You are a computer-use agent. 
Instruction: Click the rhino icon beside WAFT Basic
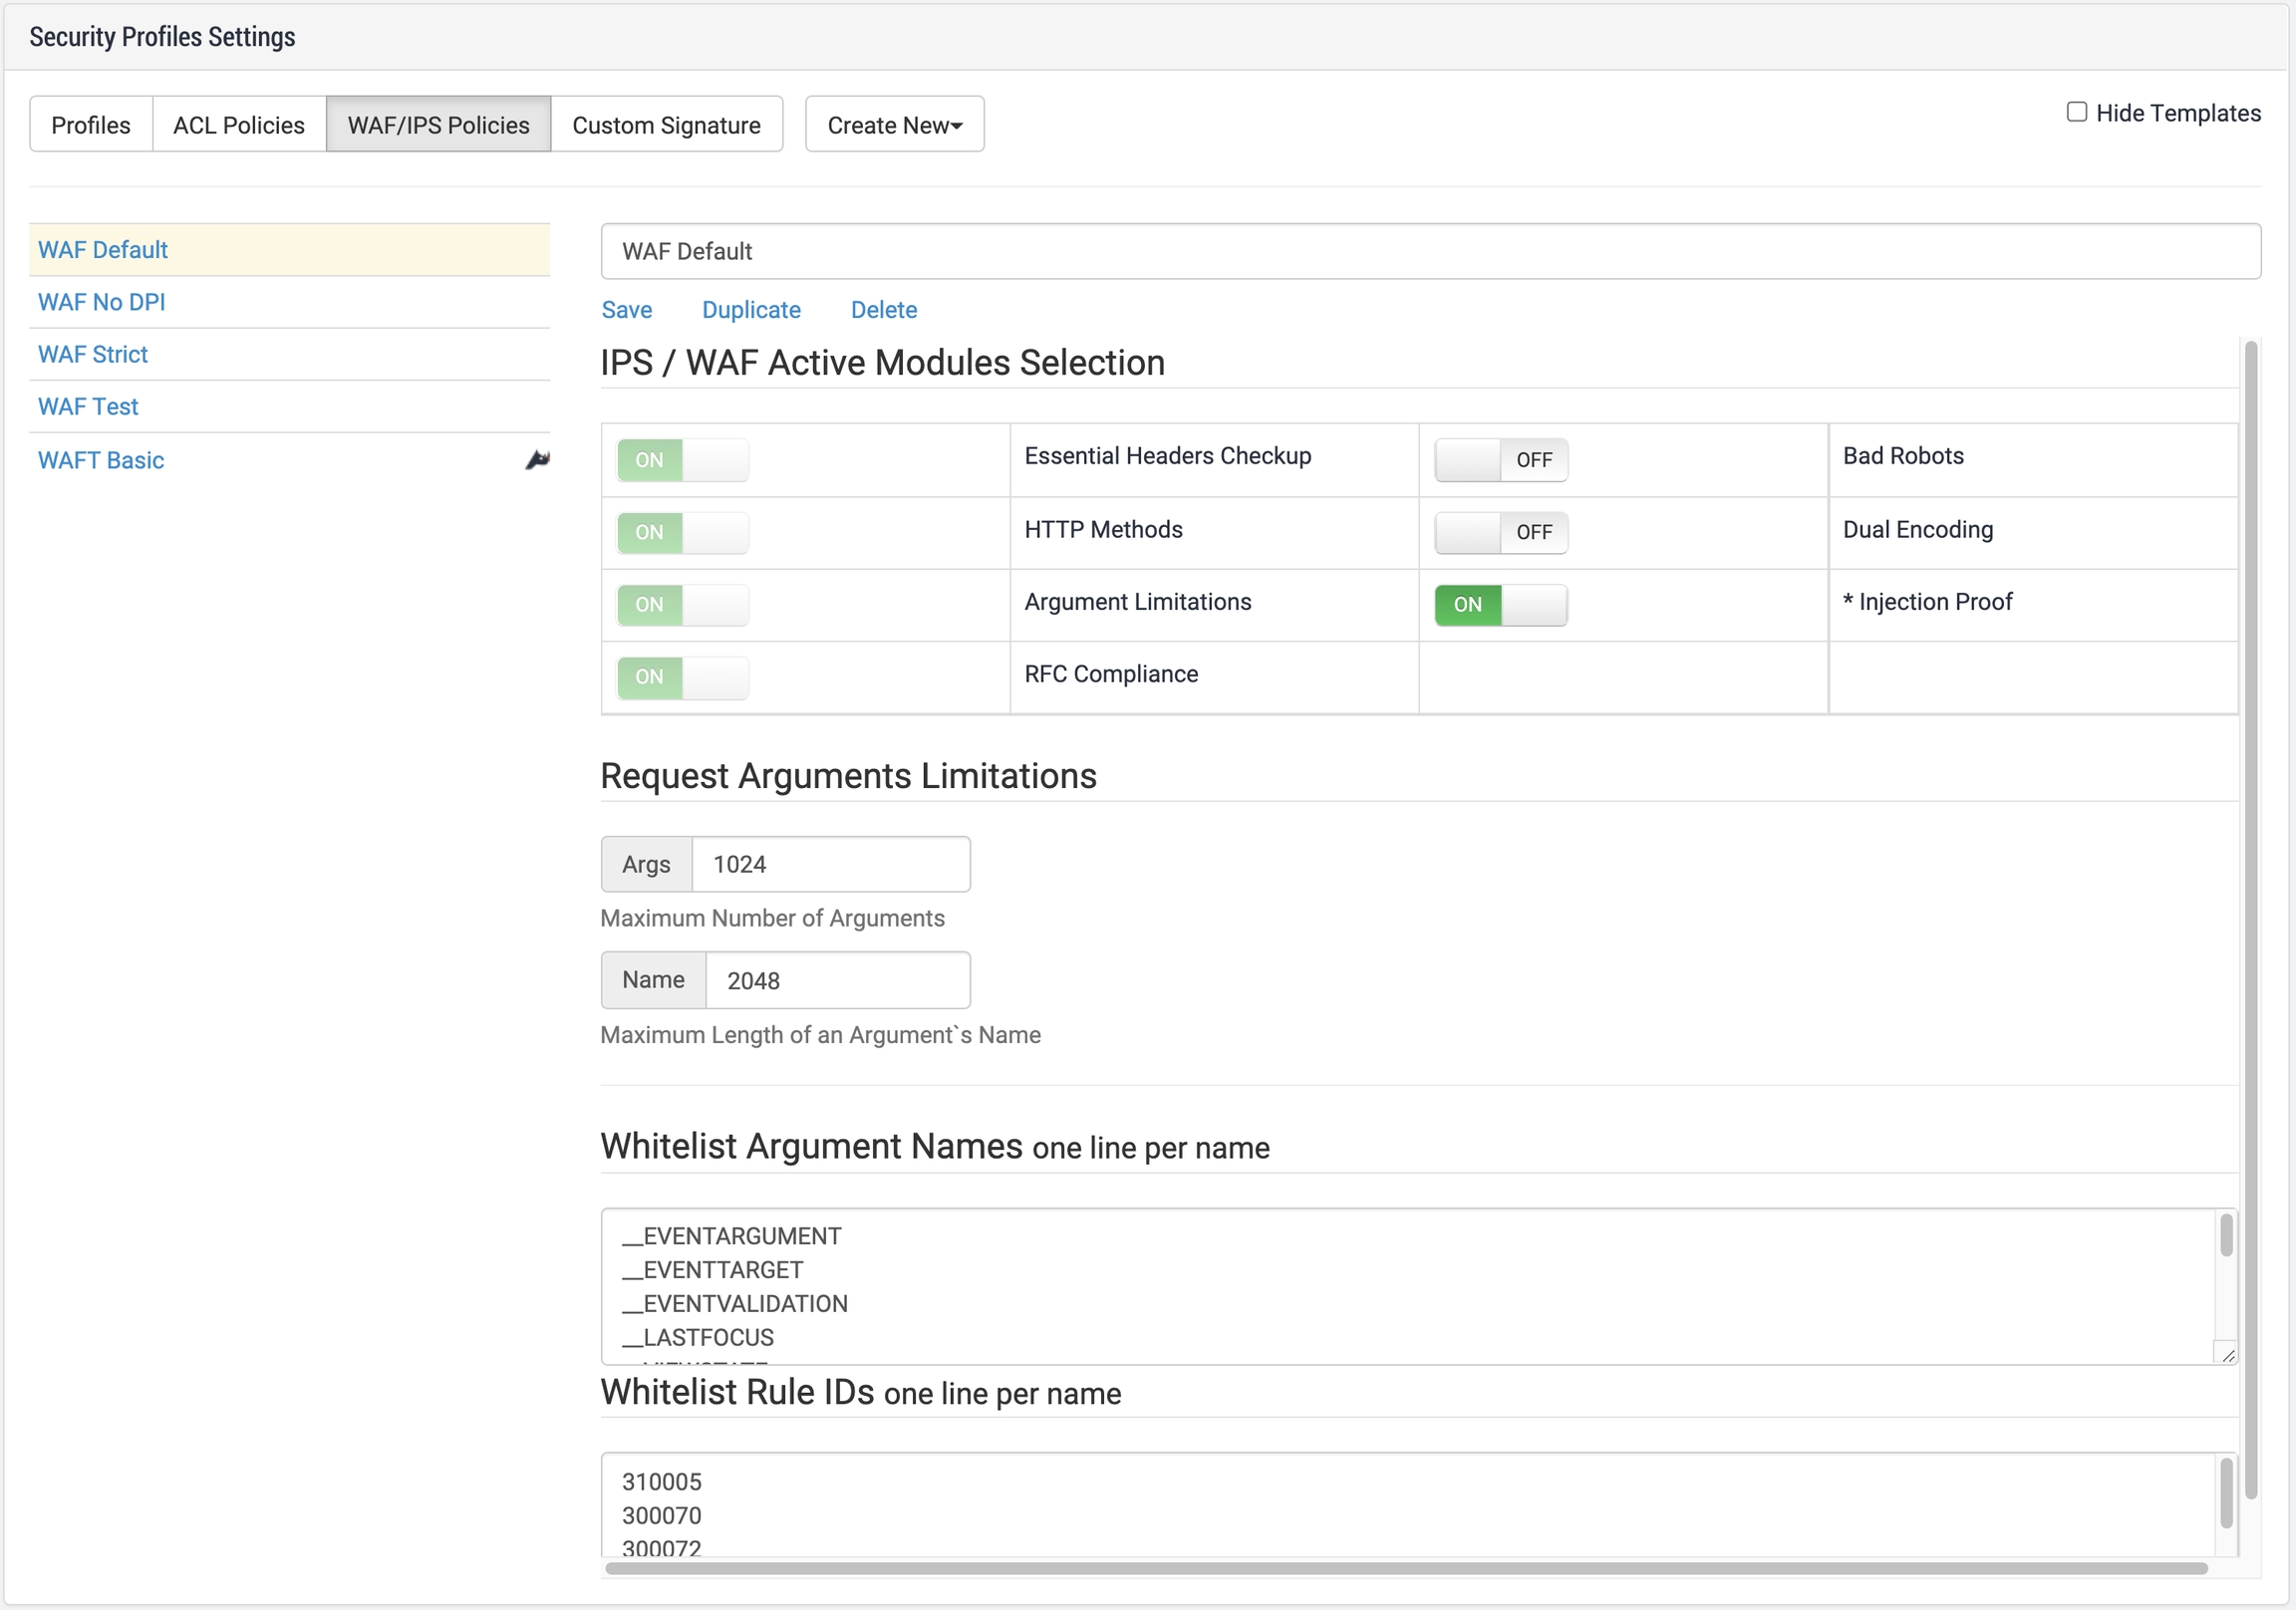pos(537,460)
